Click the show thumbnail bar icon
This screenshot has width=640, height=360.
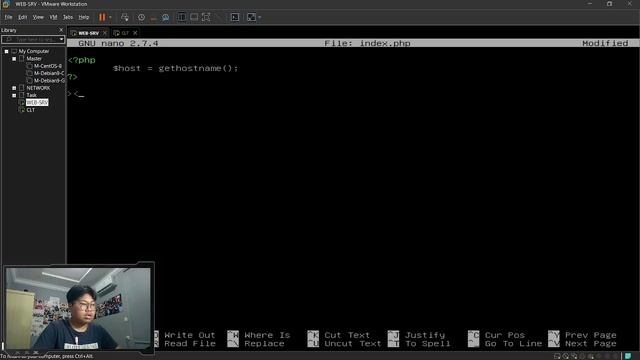pos(194,17)
